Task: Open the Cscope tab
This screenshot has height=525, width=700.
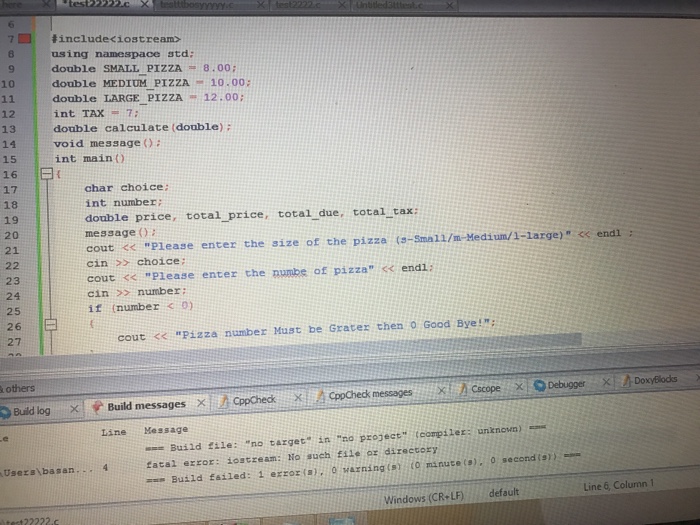Action: click(x=486, y=388)
